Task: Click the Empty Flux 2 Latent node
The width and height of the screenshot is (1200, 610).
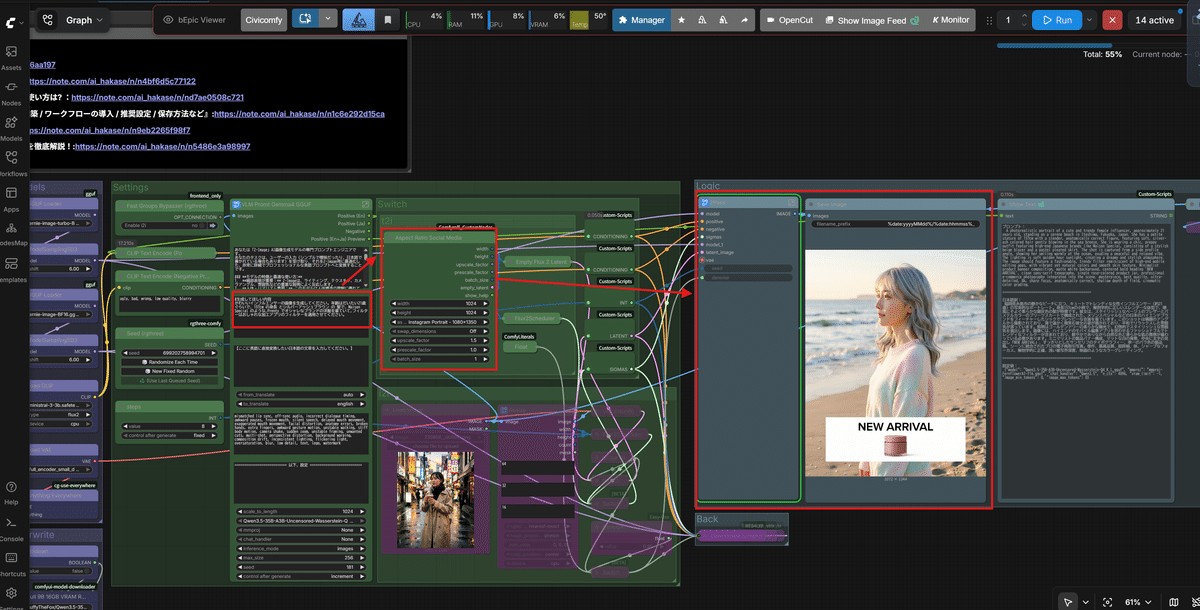Action: point(537,262)
